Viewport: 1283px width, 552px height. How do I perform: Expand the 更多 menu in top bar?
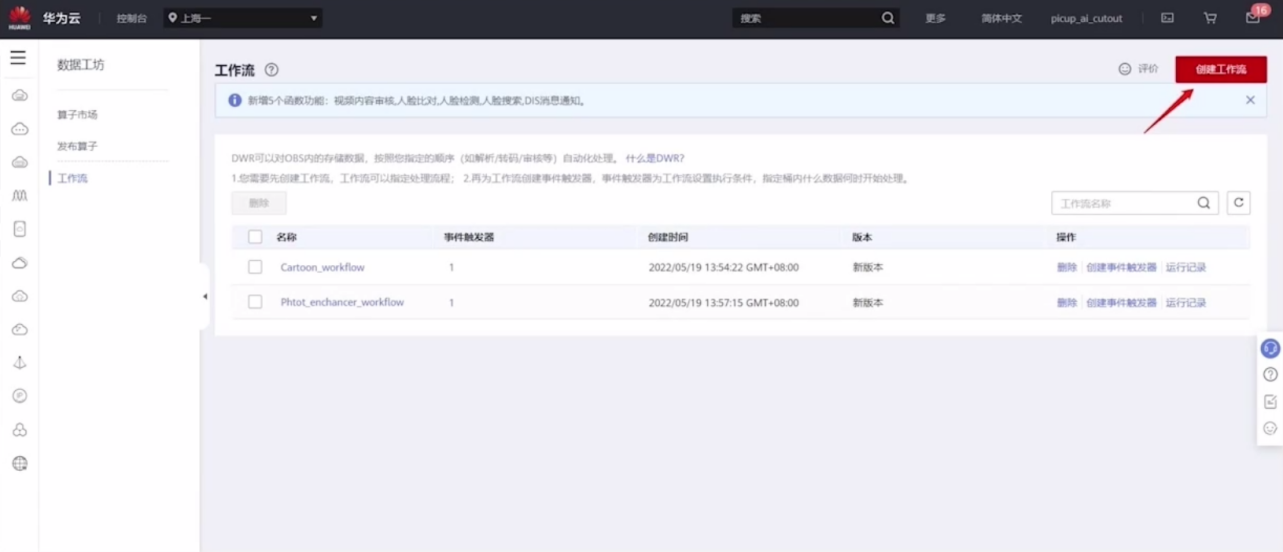click(x=935, y=18)
